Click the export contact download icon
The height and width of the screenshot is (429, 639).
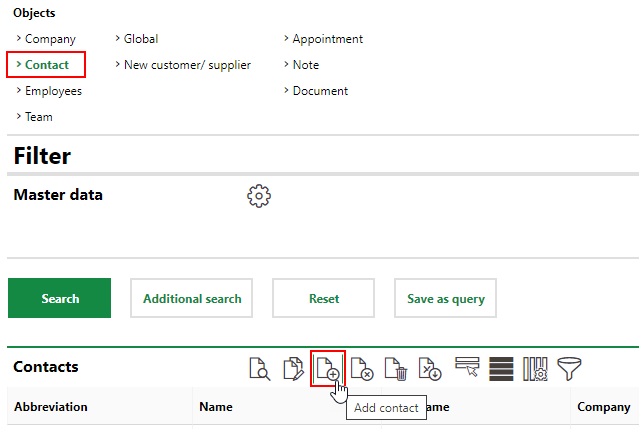coord(430,368)
